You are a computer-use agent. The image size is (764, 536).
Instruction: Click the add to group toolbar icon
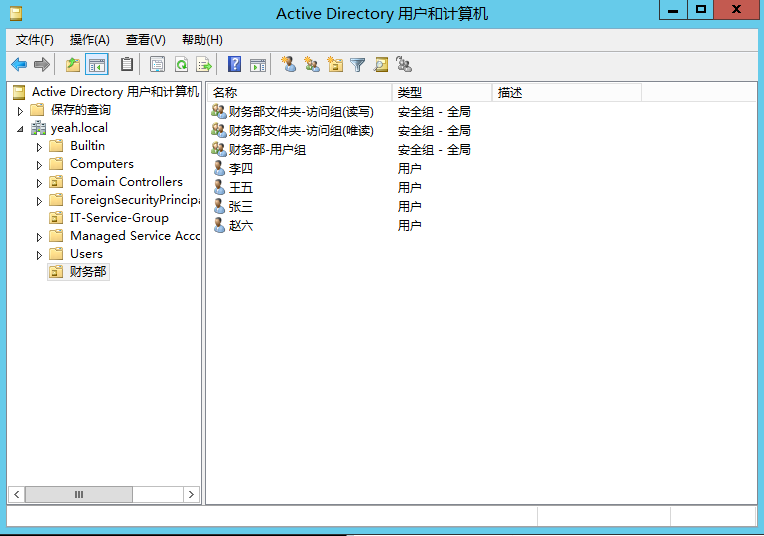click(404, 64)
